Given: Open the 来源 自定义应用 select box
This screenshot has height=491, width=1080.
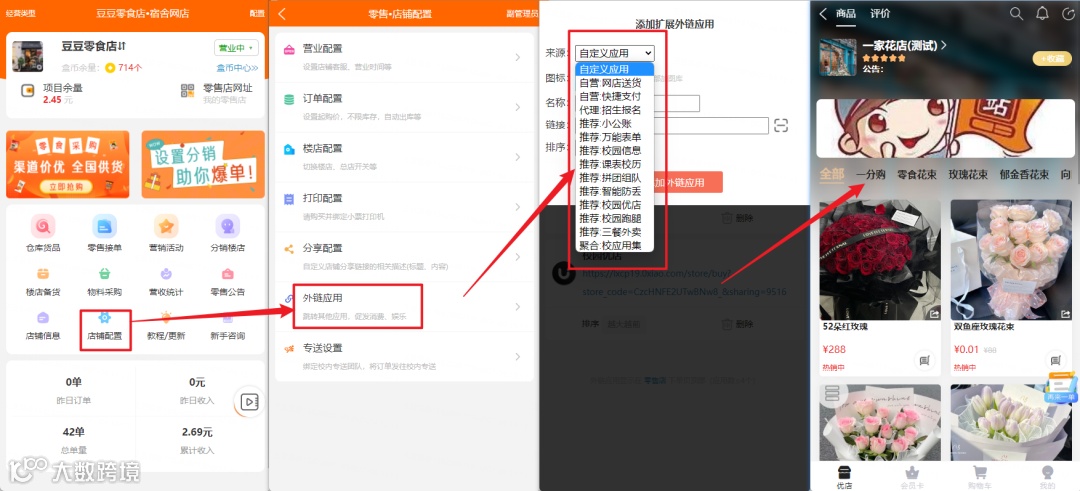Looking at the screenshot, I should click(614, 53).
